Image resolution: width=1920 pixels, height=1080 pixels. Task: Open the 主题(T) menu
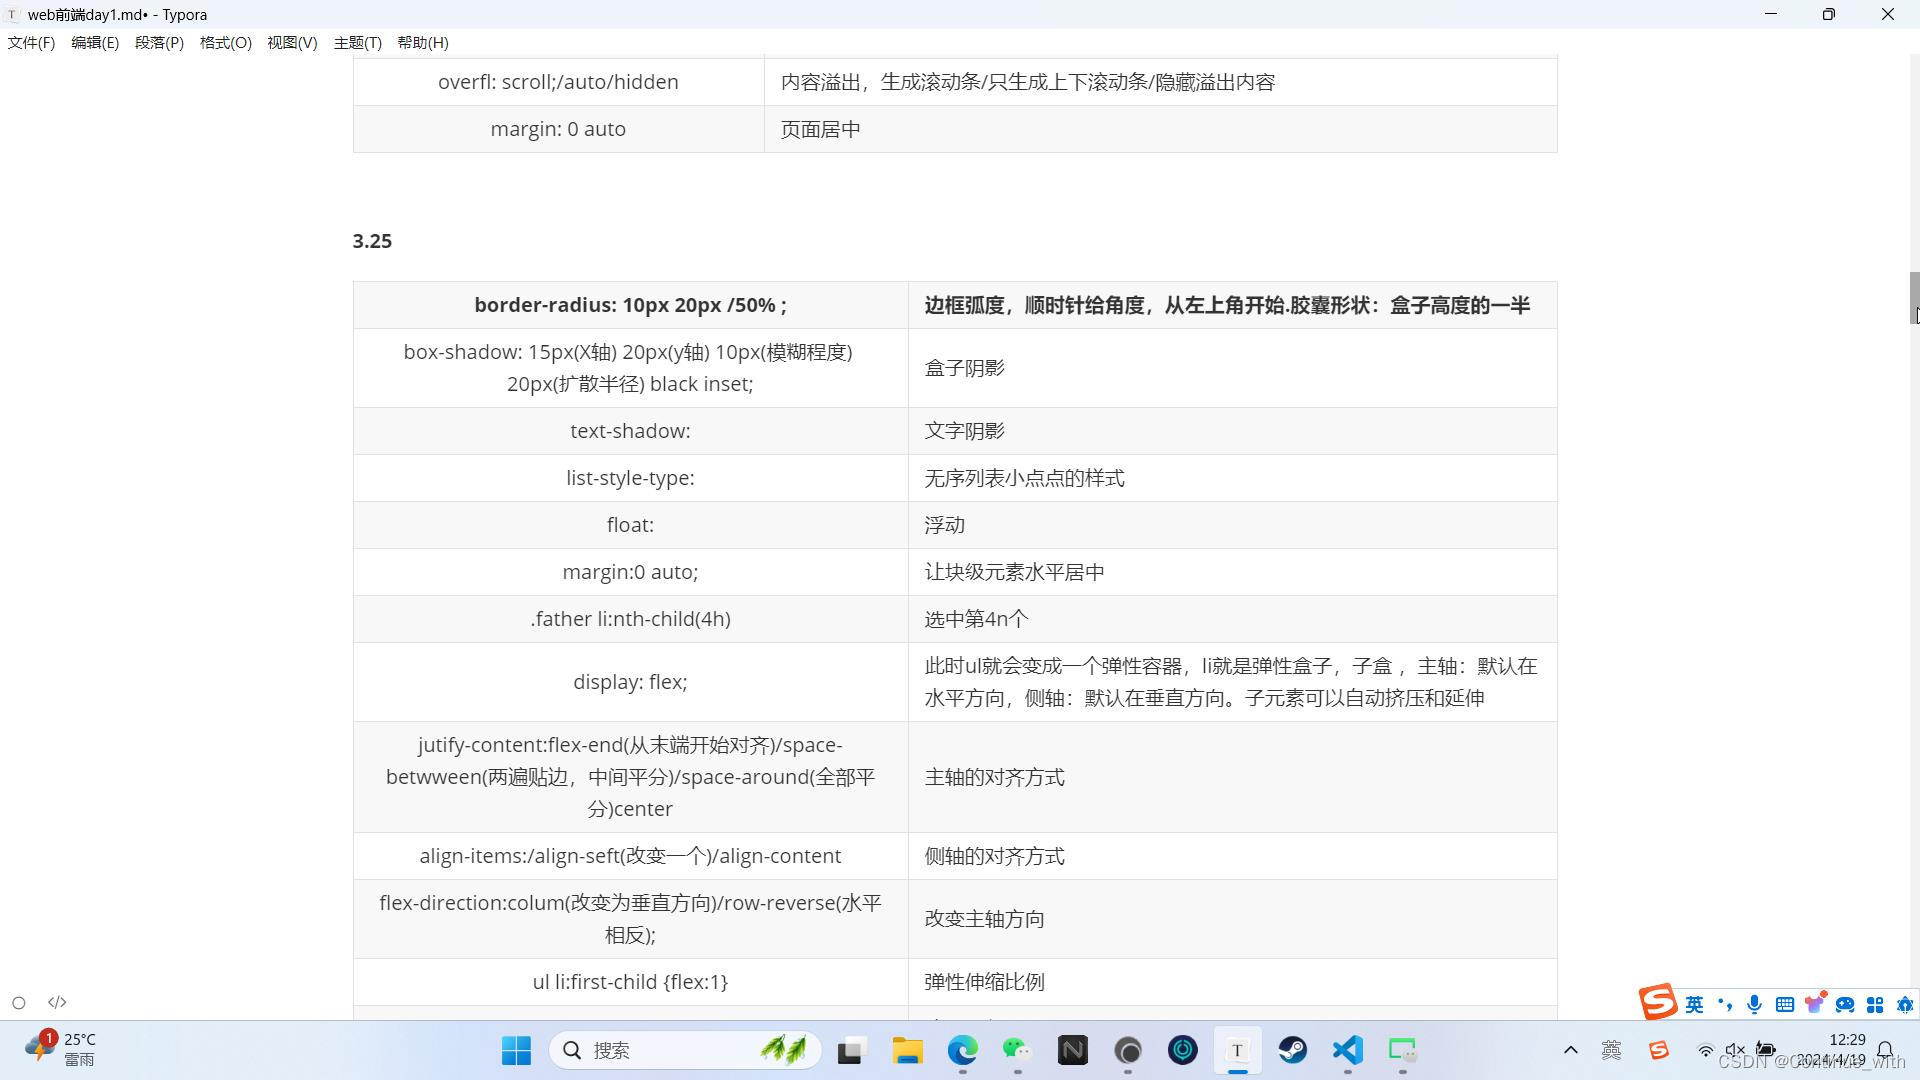click(x=357, y=42)
